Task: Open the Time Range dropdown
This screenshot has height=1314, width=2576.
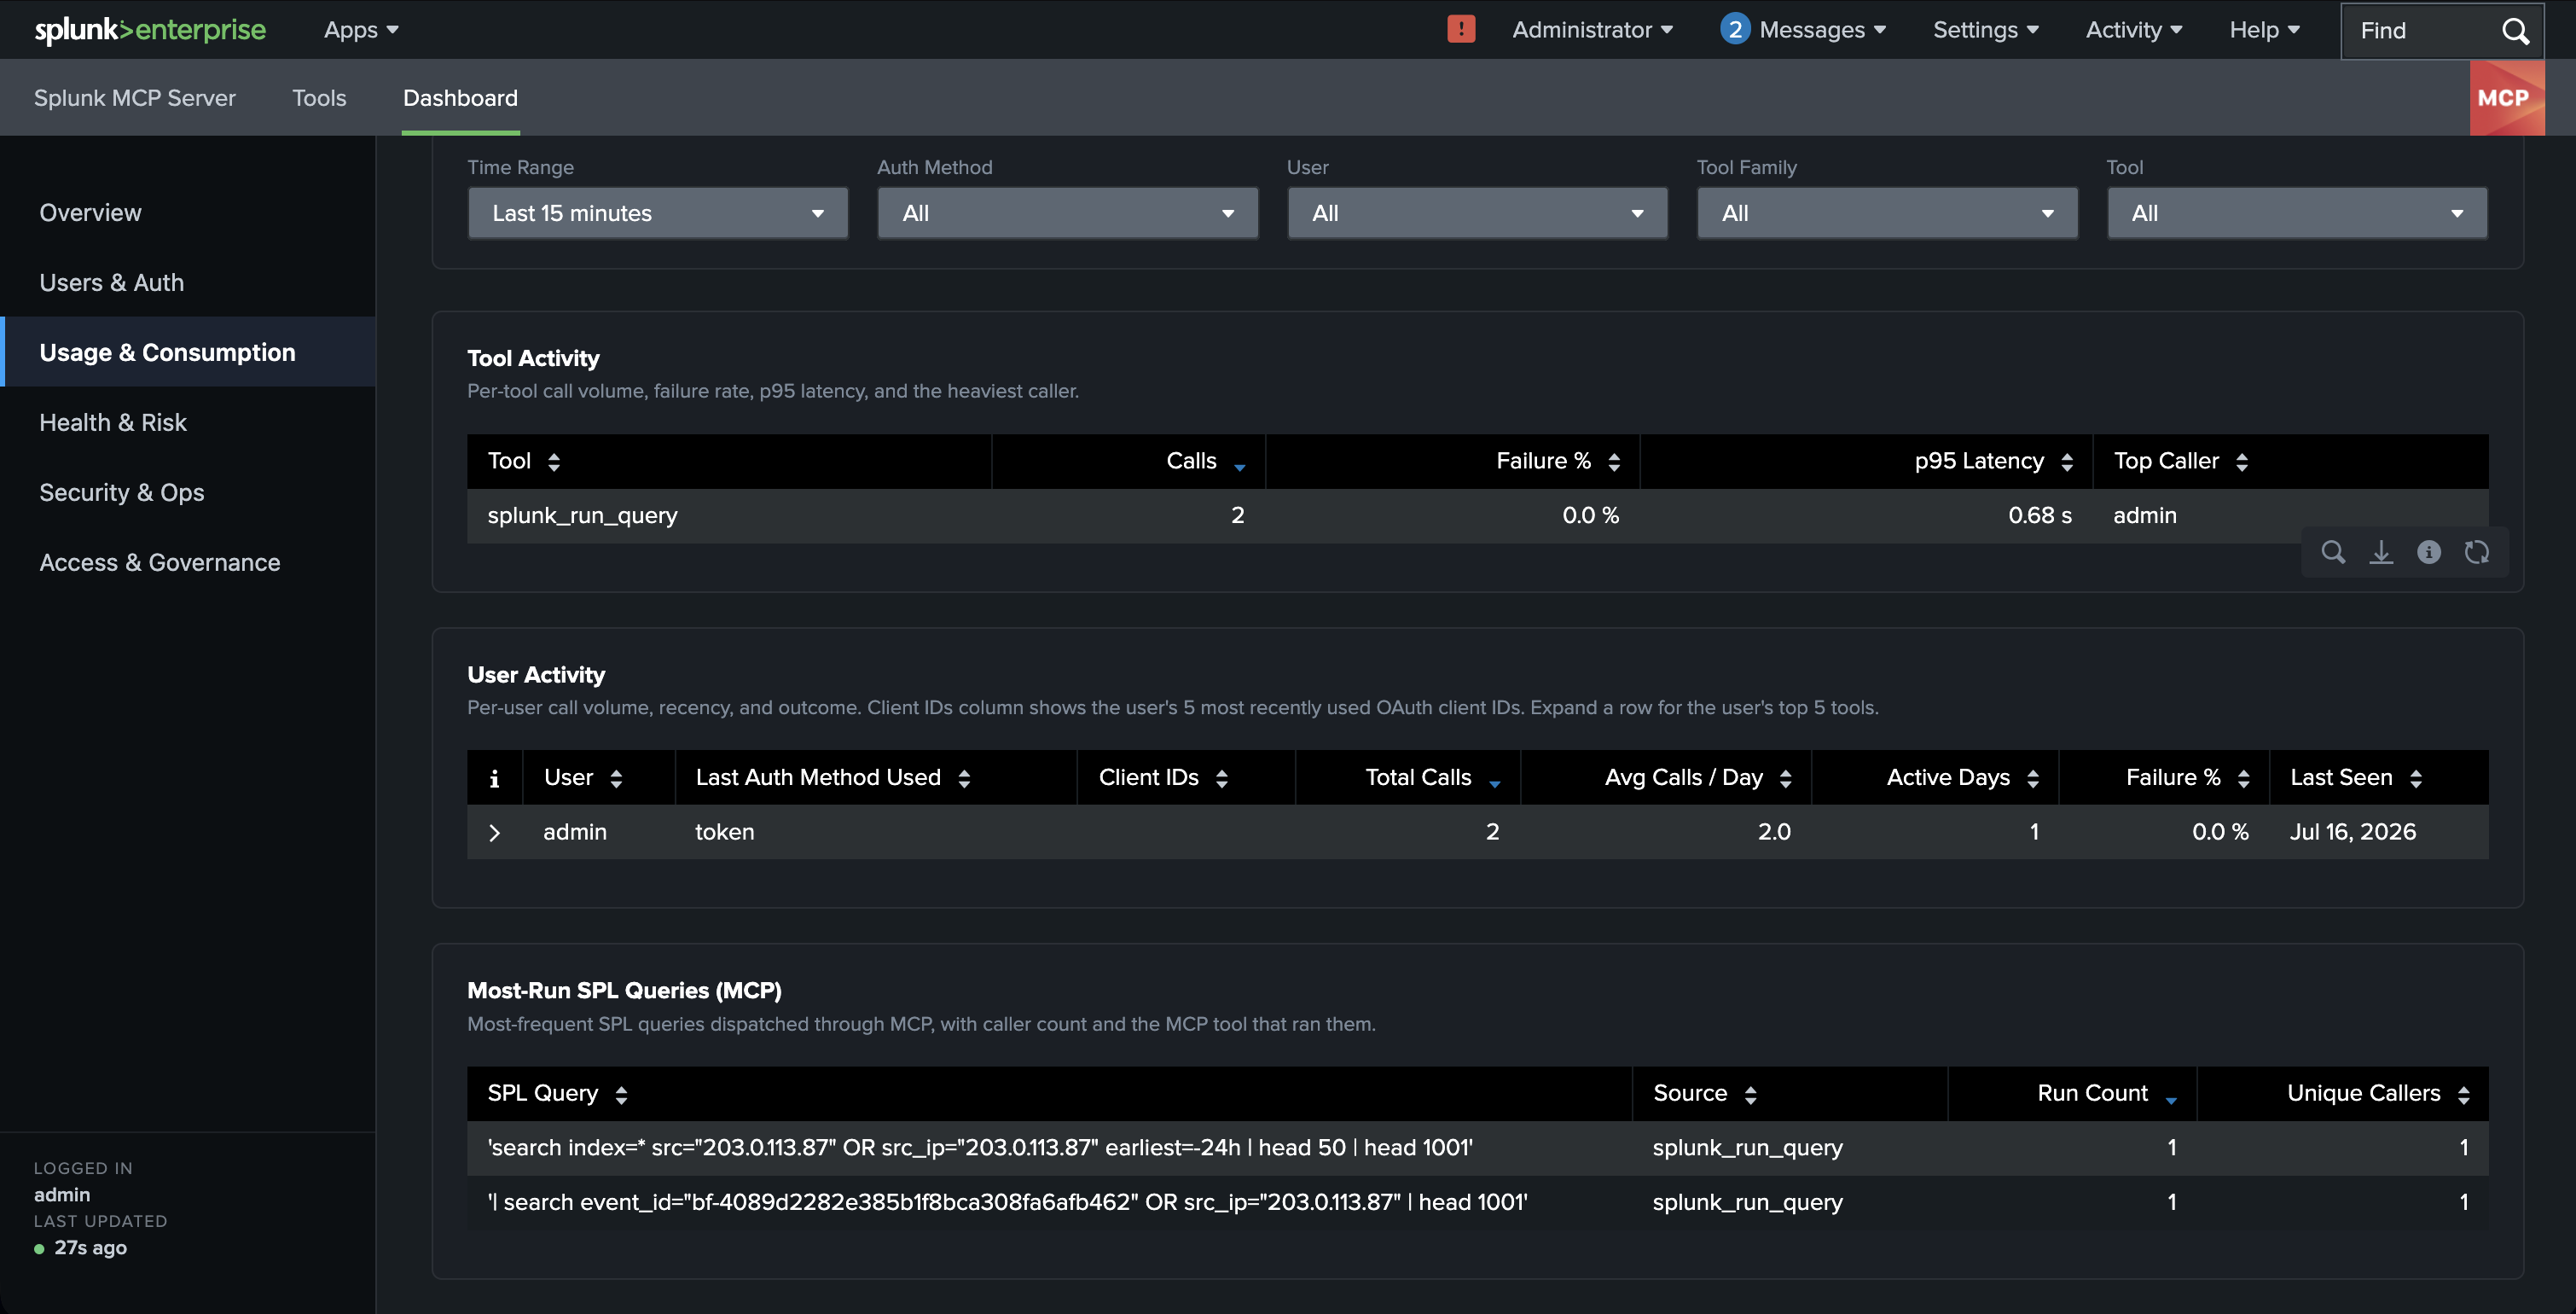Action: [658, 213]
